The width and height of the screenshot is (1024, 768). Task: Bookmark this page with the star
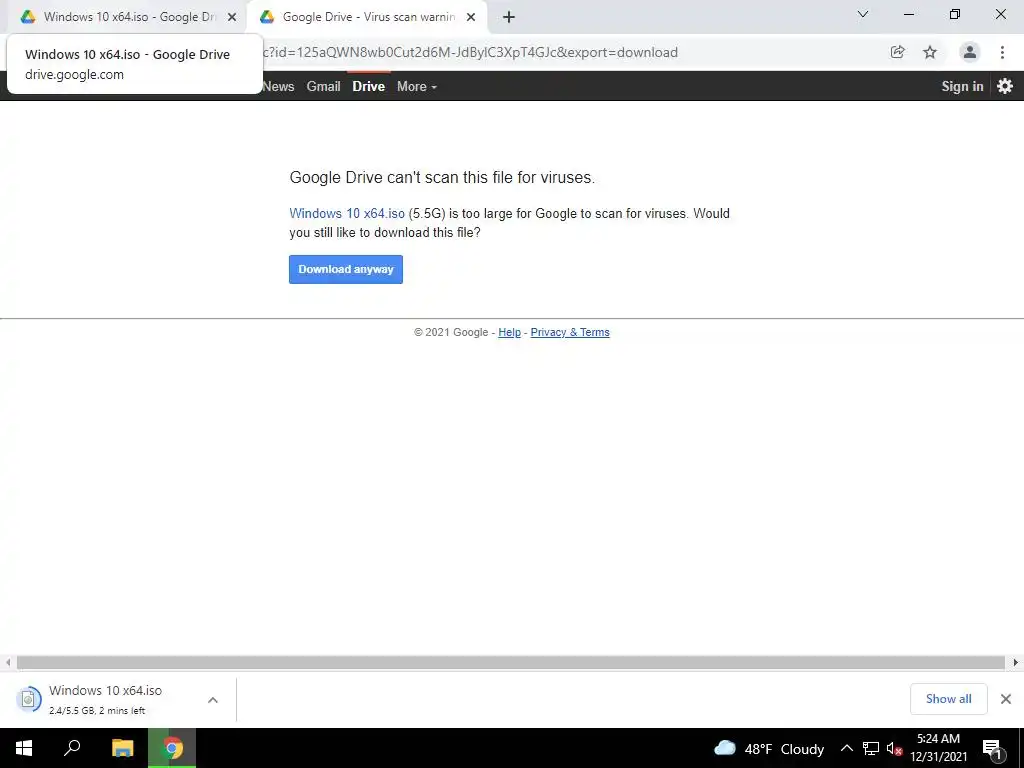pyautogui.click(x=930, y=52)
